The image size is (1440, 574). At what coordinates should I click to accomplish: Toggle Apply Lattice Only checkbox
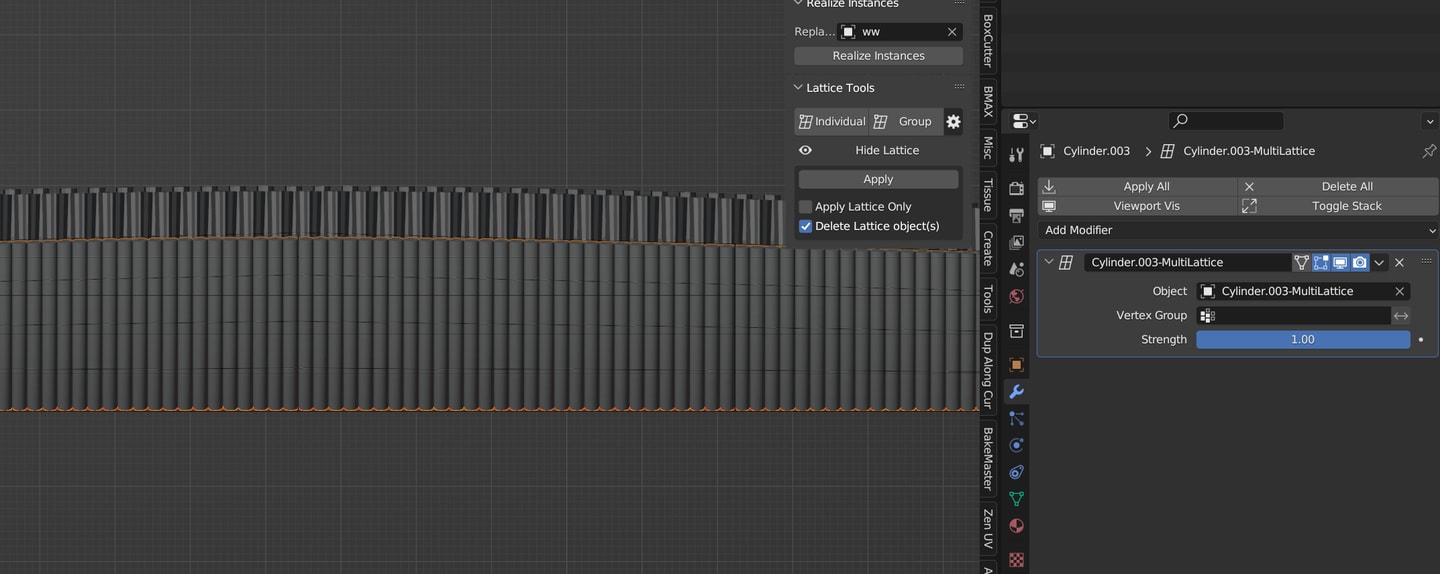806,207
